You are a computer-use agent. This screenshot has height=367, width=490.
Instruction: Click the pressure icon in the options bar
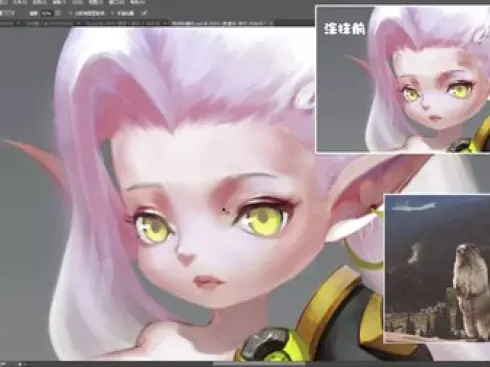pyautogui.click(x=144, y=13)
